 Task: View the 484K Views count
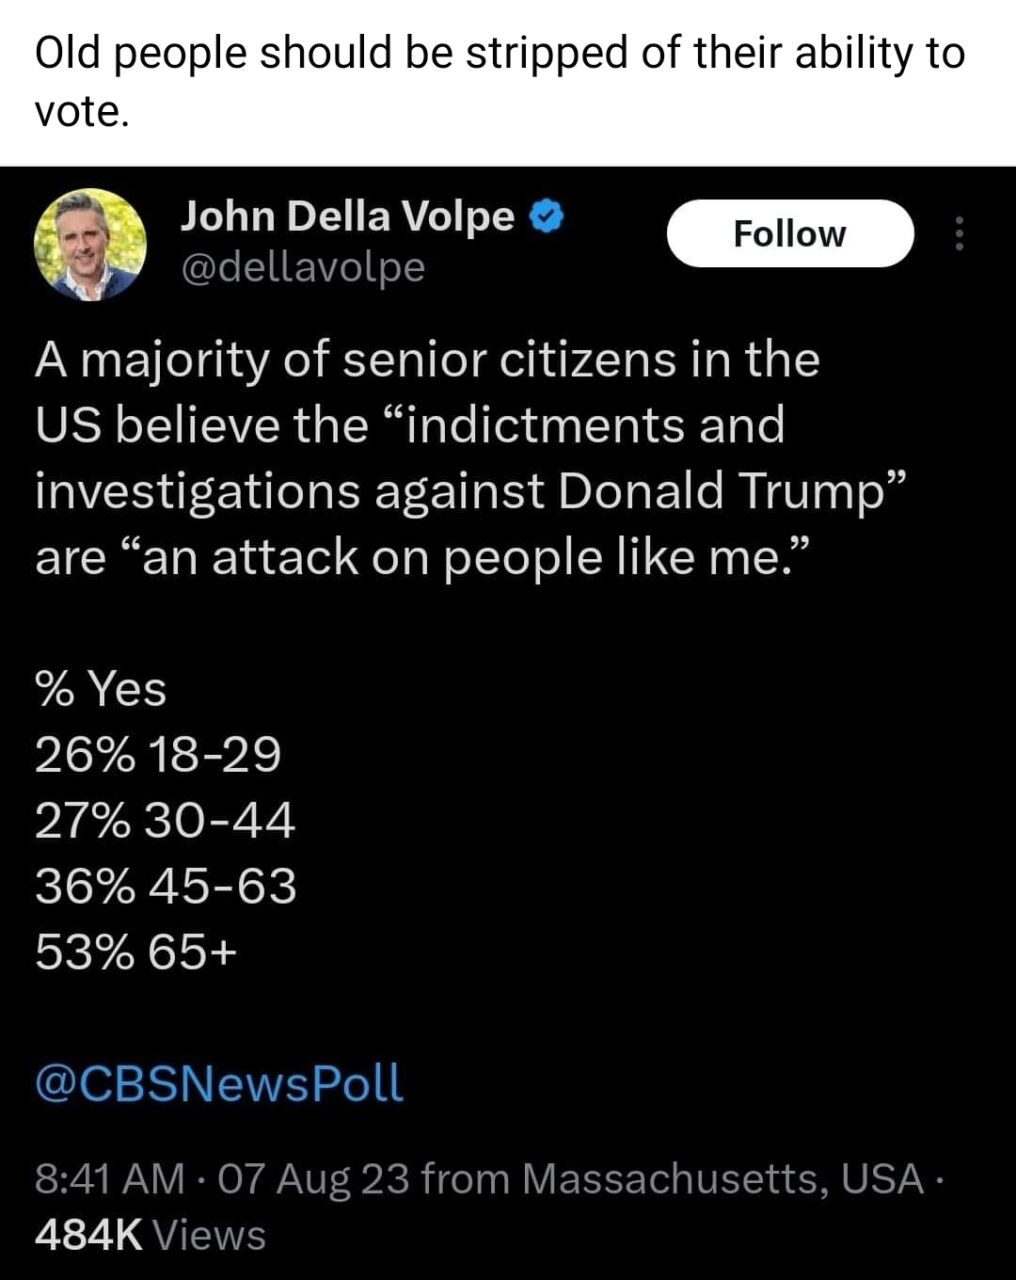[150, 1235]
